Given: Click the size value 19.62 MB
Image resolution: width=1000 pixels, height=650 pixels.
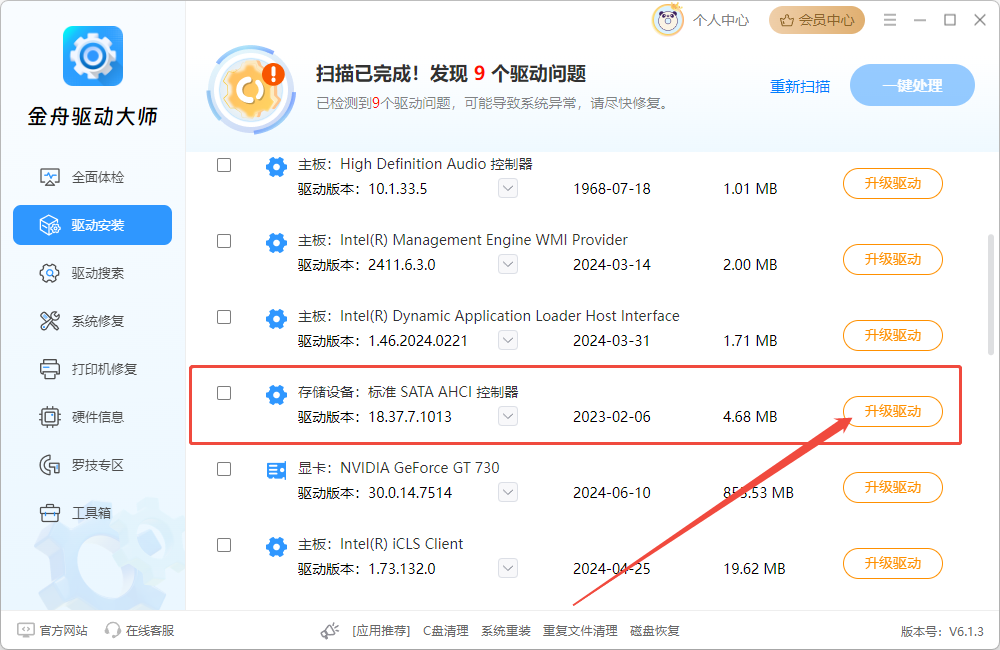Looking at the screenshot, I should [x=754, y=568].
